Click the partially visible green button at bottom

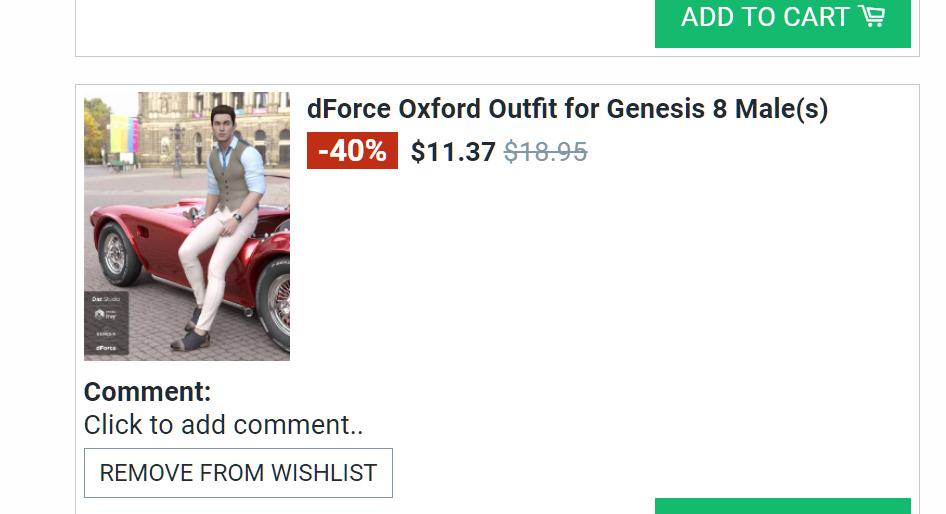click(782, 506)
